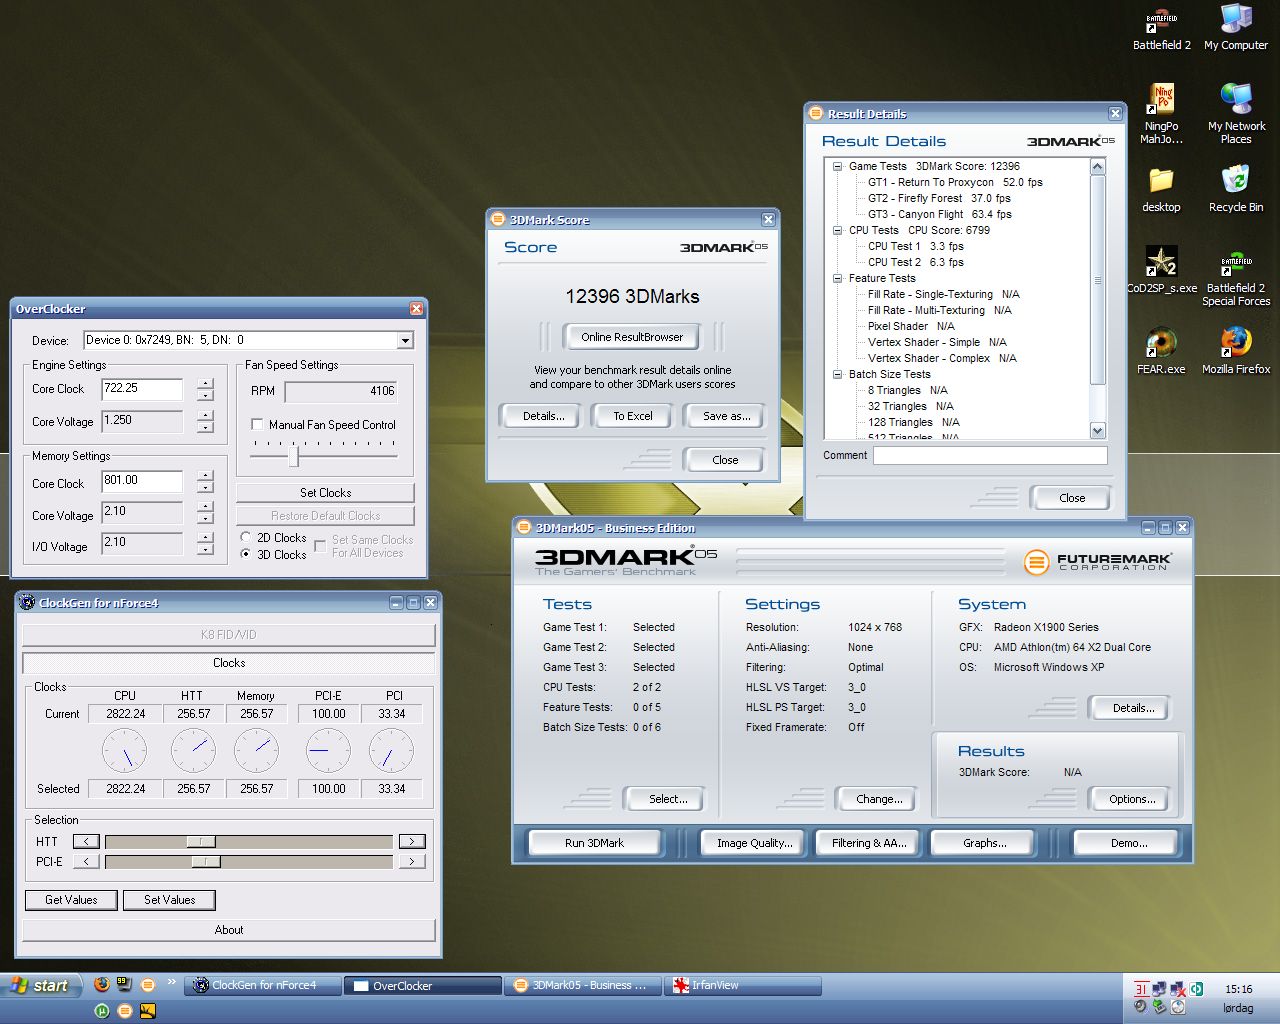Select the desktop folder icon
The width and height of the screenshot is (1280, 1024).
click(1161, 190)
